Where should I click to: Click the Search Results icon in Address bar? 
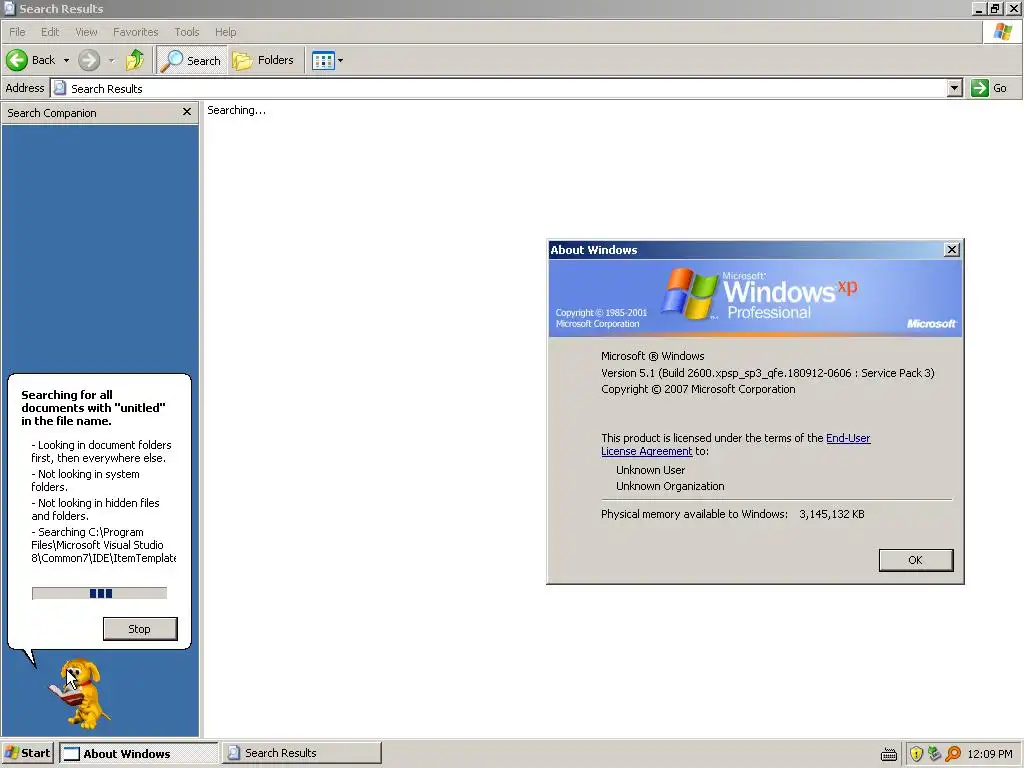[59, 88]
